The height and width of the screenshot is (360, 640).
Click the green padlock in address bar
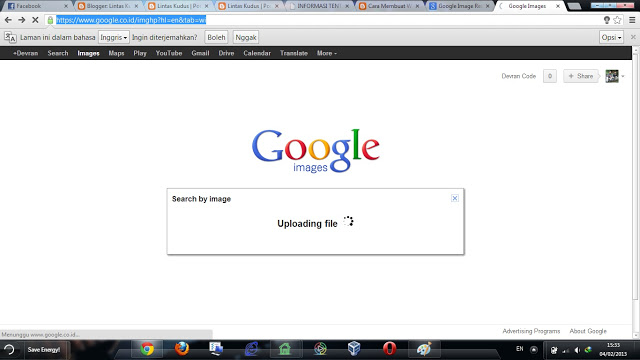click(x=50, y=20)
